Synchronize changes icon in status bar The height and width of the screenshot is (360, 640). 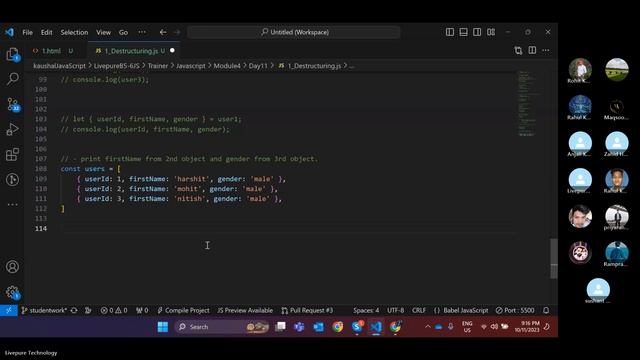(74, 311)
